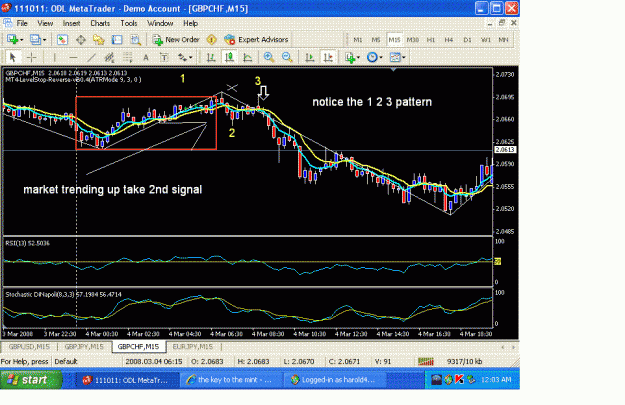Select the Equidistant Channel tool
Viewport: 625px width, 405px height.
click(109, 57)
